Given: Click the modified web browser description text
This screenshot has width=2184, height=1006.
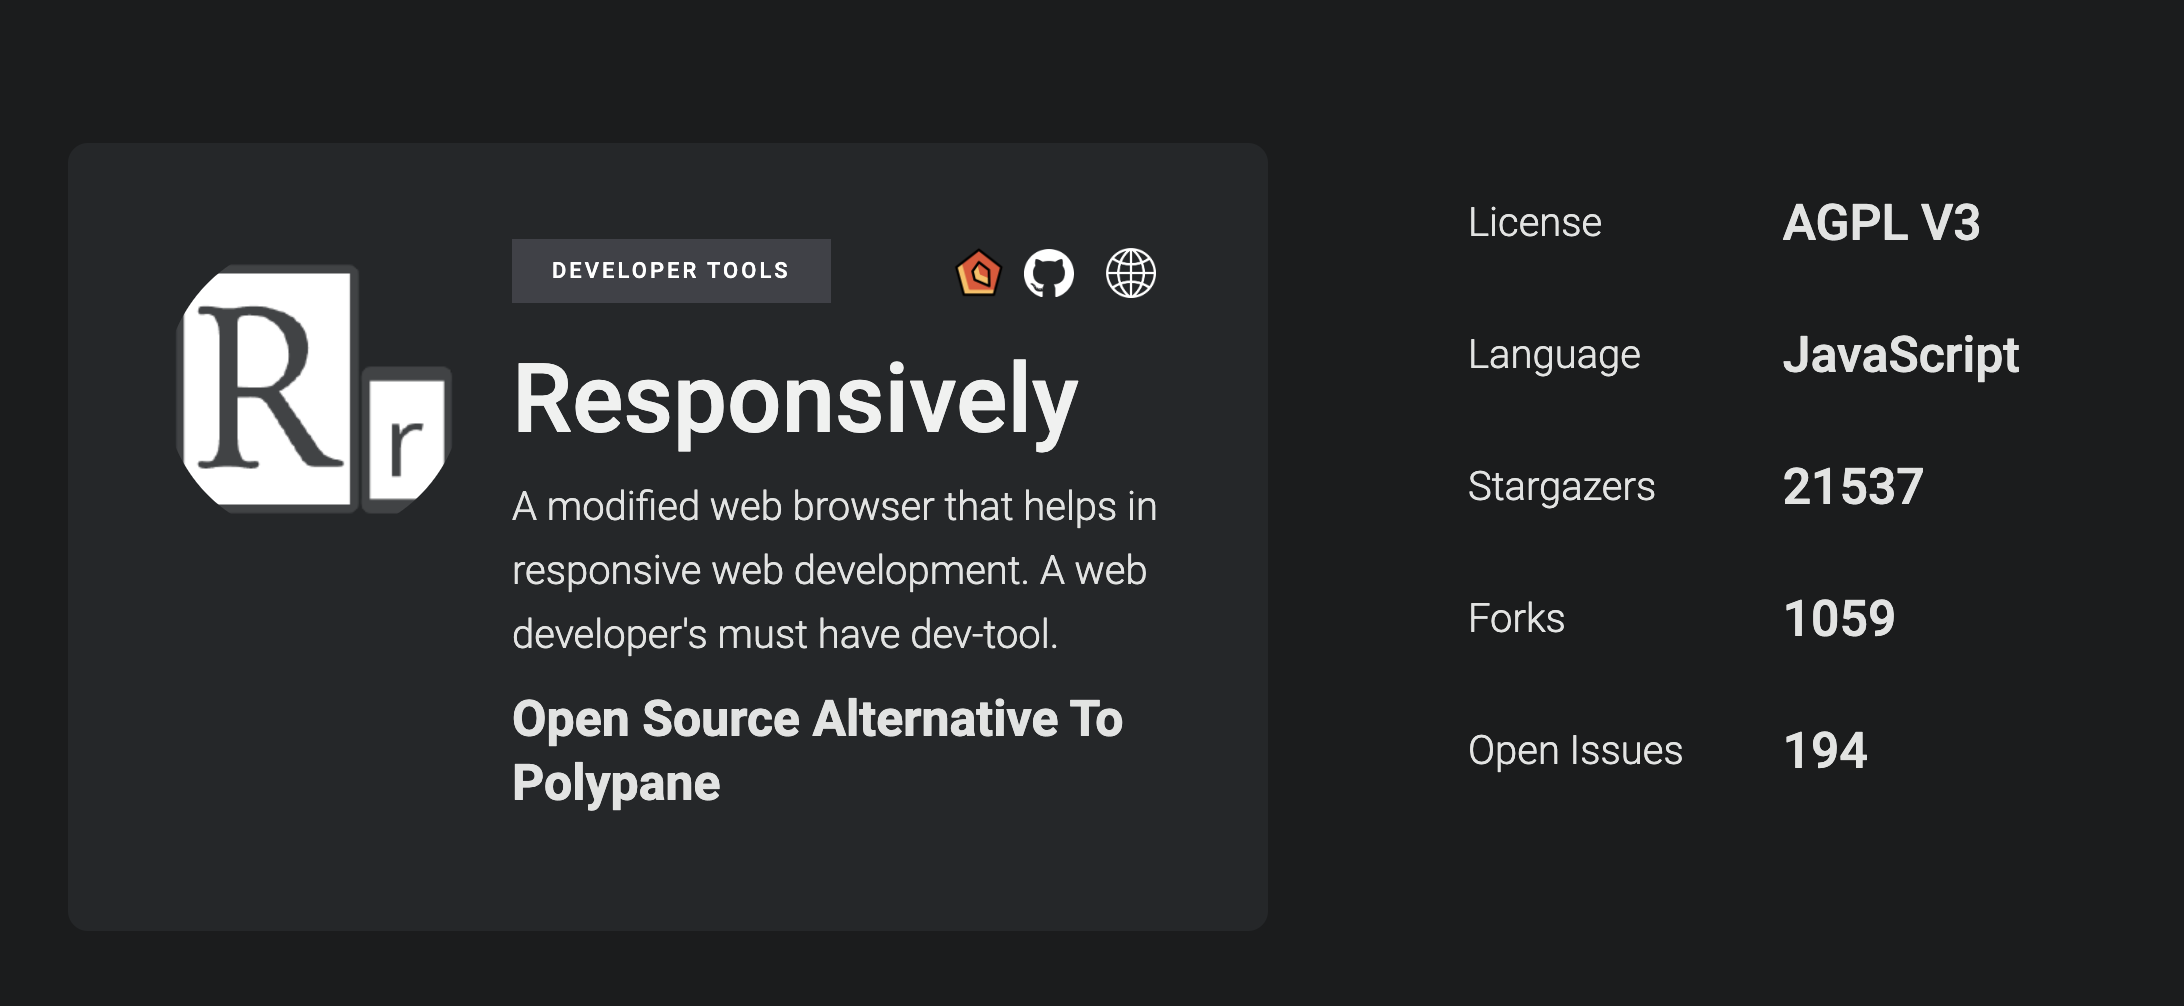Looking at the screenshot, I should 833,570.
